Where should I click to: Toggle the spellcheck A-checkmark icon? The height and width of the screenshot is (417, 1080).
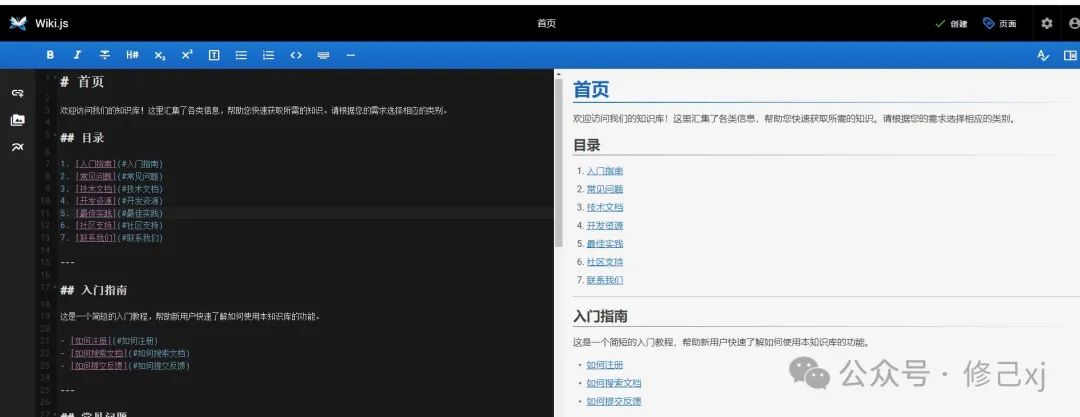point(1043,55)
